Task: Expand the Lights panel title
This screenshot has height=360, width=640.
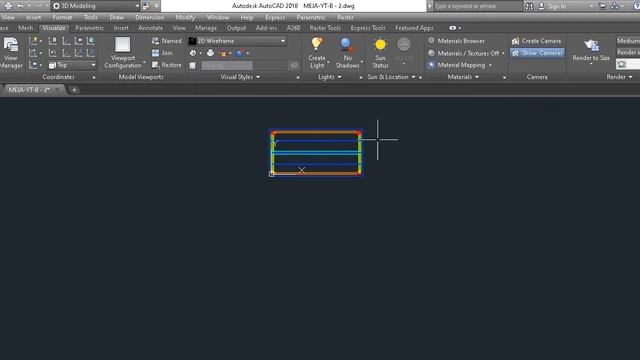Action: (329, 77)
